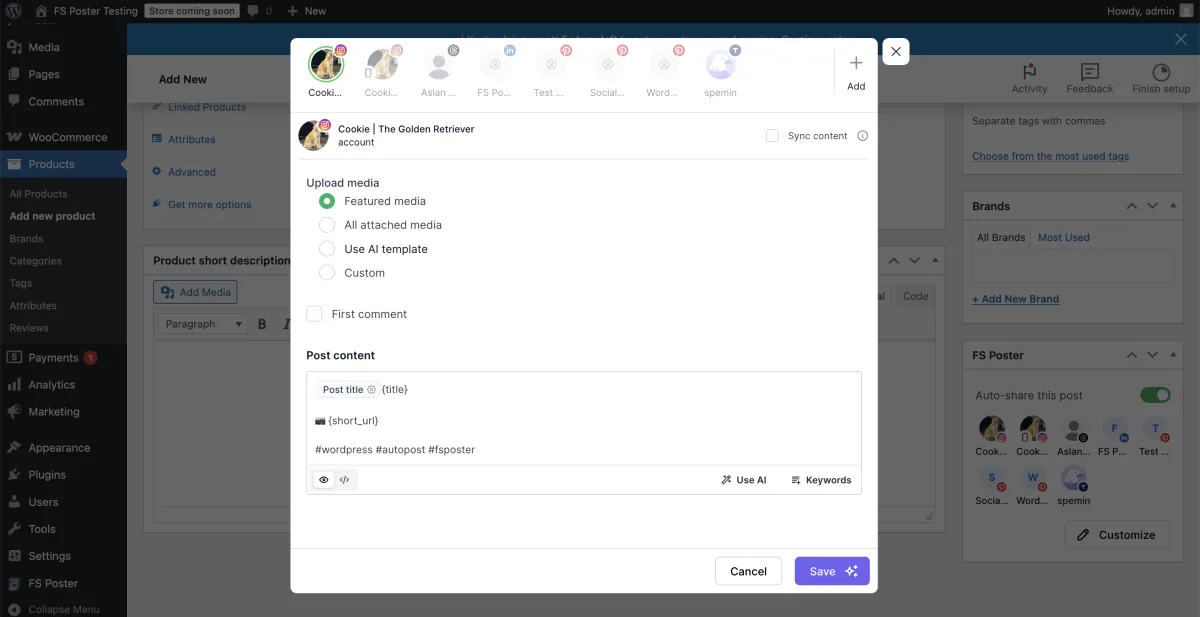Viewport: 1200px width, 617px height.
Task: Collapse the FS Poster panel triangle
Action: click(1172, 355)
